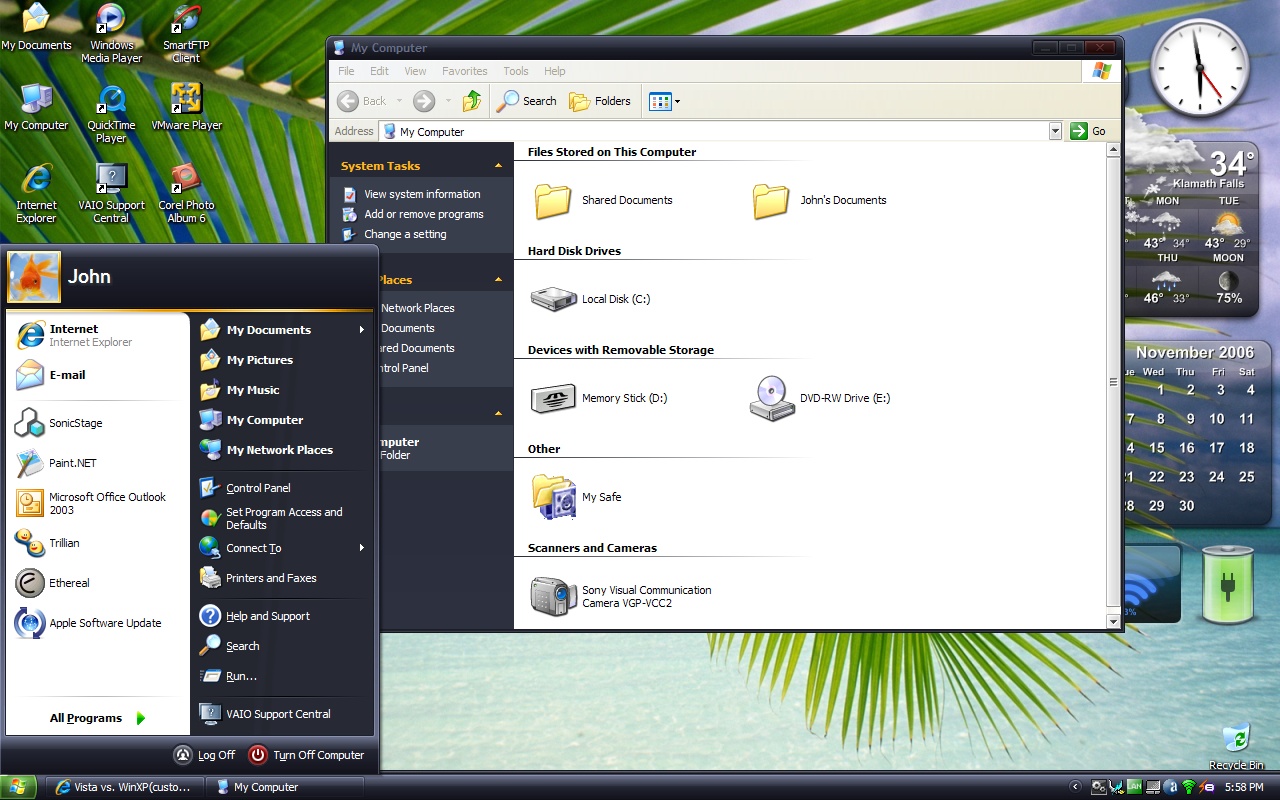The width and height of the screenshot is (1280, 800).
Task: Open Corel Photo Album 6 shortcut
Action: pyautogui.click(x=186, y=193)
